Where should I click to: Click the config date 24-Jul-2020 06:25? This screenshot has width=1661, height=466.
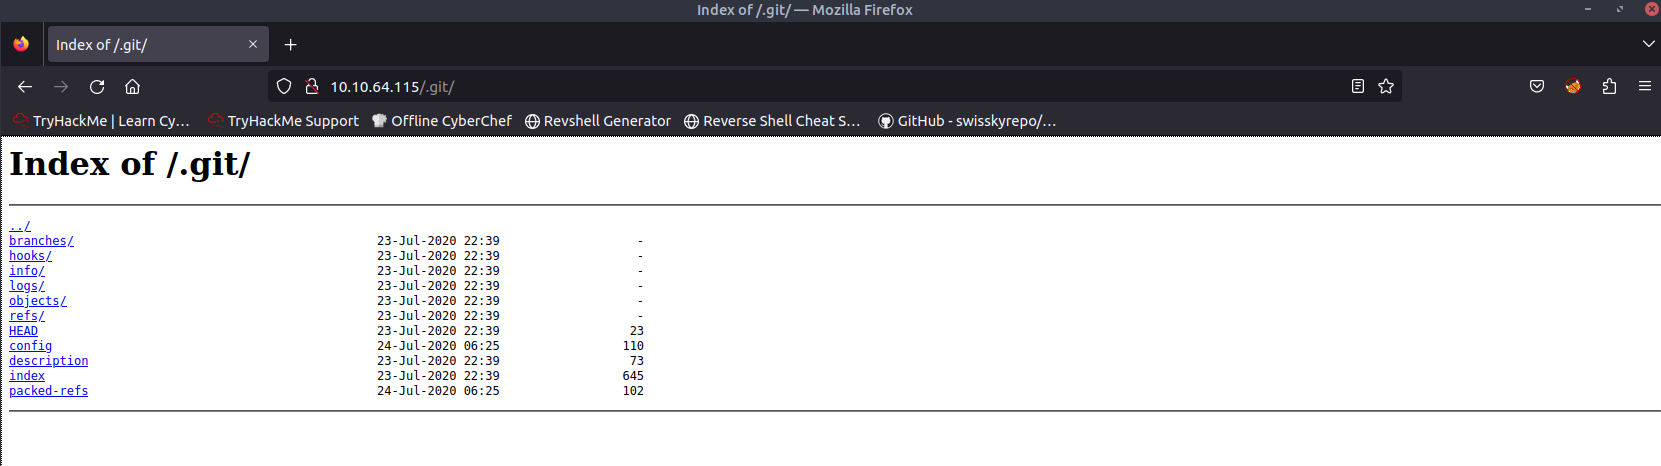[438, 346]
